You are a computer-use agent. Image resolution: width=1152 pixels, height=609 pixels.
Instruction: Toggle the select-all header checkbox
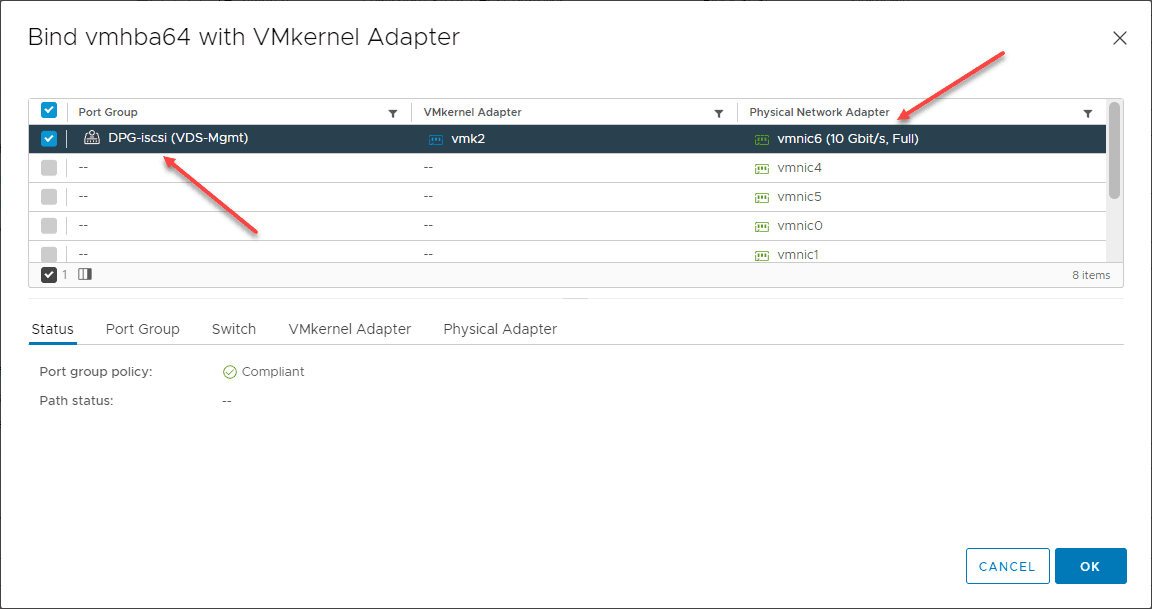pos(49,111)
